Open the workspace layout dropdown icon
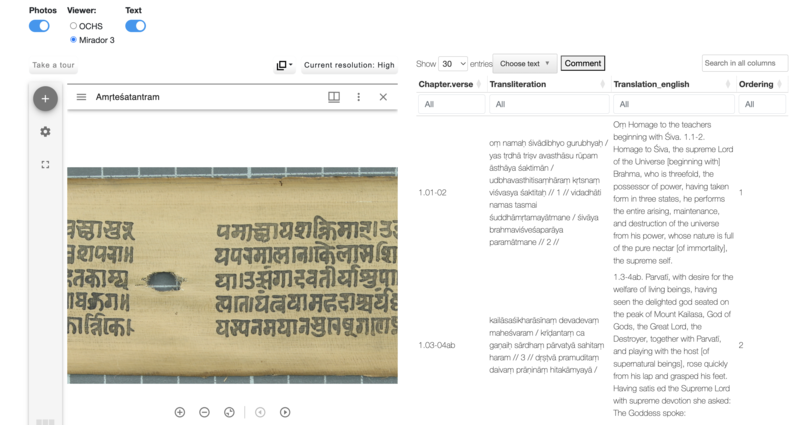 coord(284,65)
